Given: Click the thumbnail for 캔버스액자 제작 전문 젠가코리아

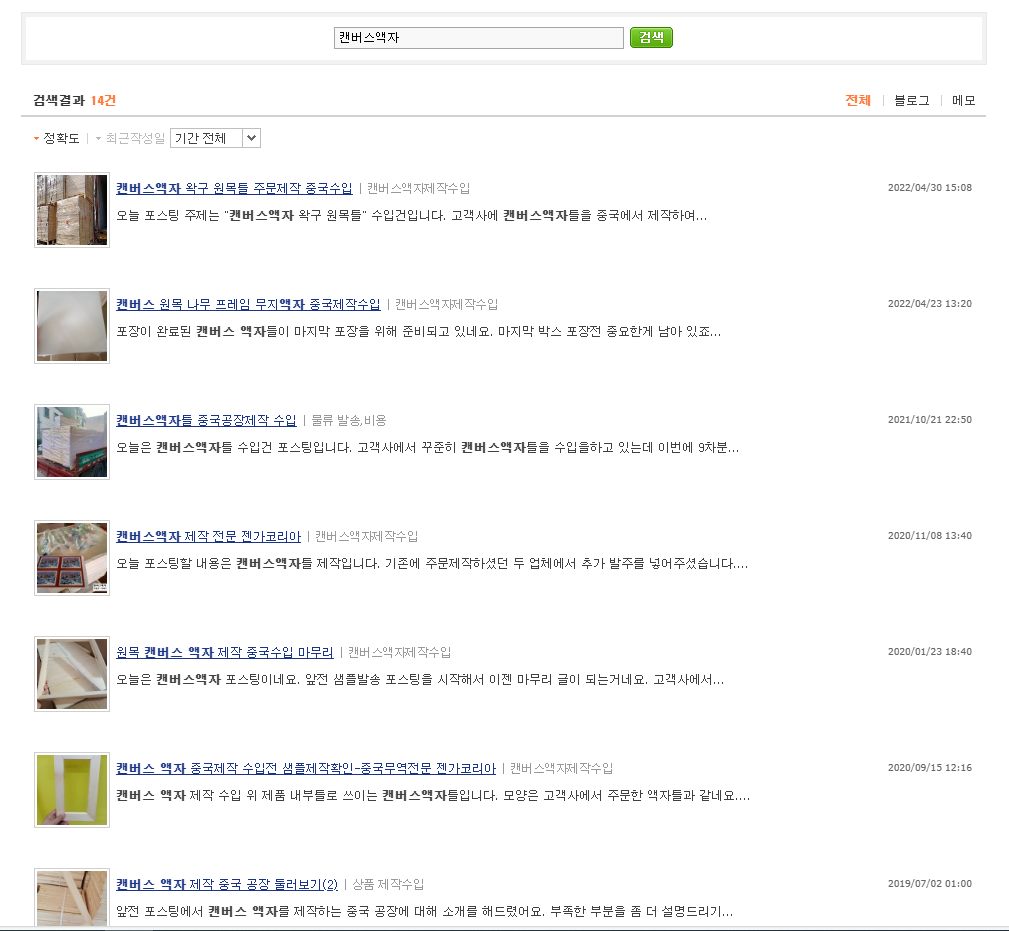Looking at the screenshot, I should point(72,558).
